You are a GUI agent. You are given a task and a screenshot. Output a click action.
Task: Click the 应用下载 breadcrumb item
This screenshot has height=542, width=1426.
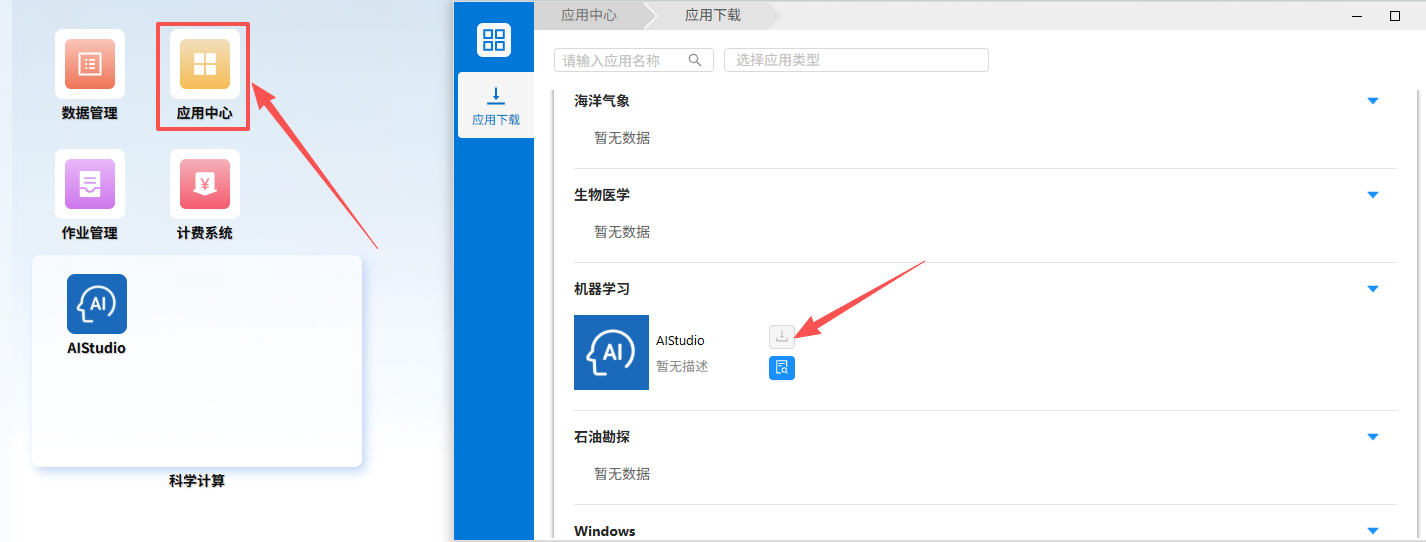(x=713, y=15)
